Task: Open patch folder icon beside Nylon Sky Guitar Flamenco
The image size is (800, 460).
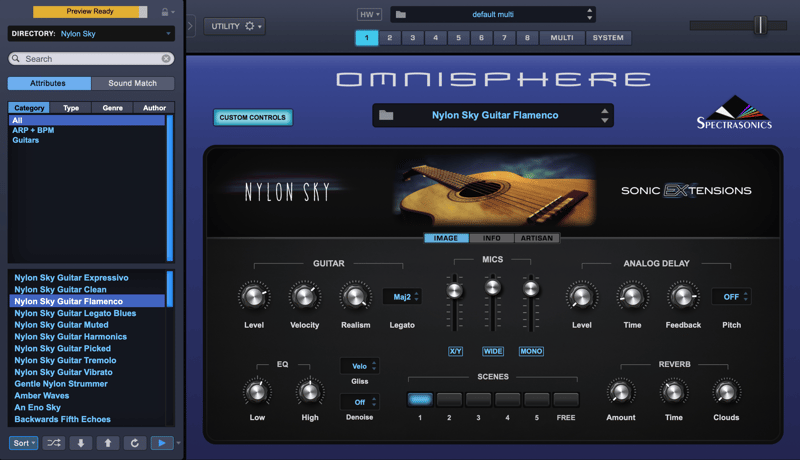Action: click(x=386, y=115)
